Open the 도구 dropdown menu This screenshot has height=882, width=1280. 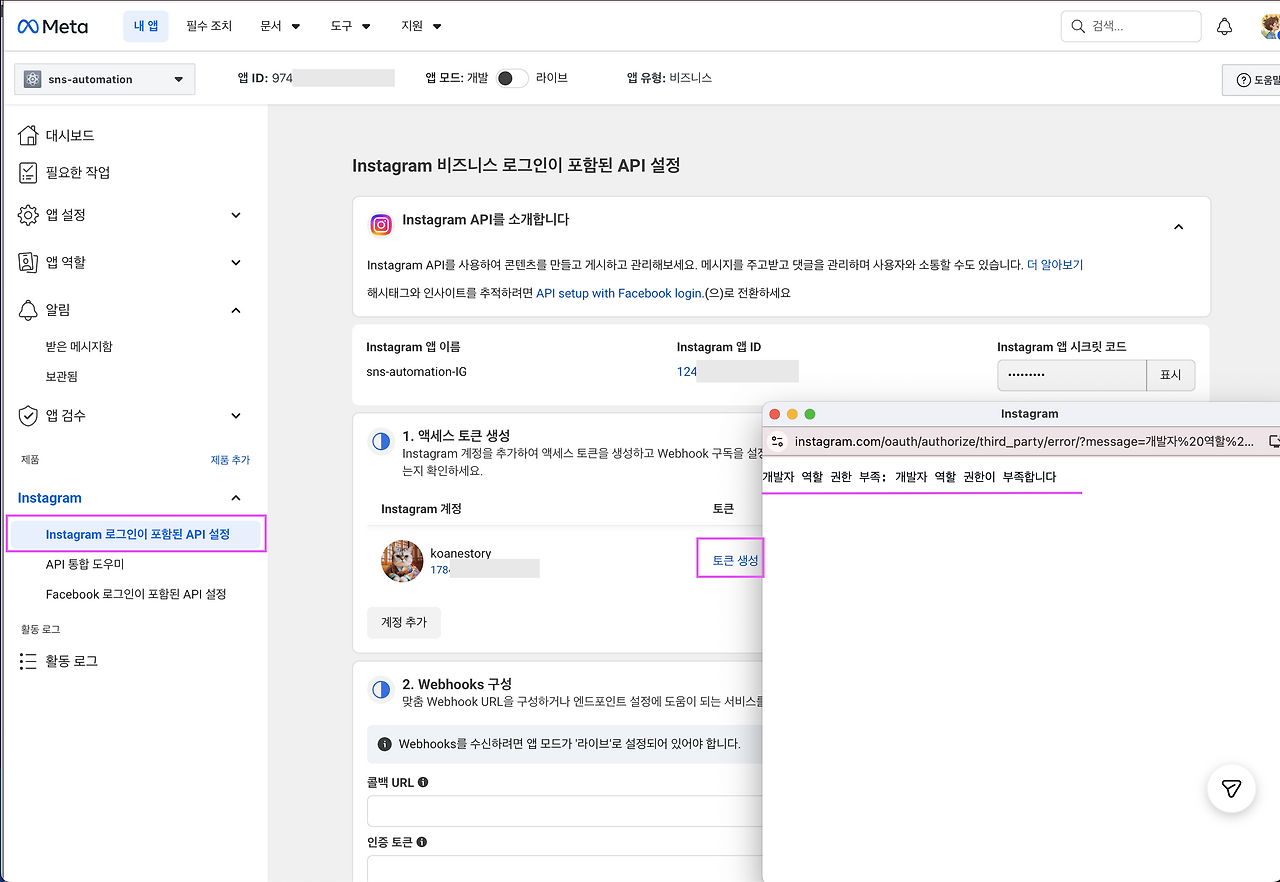click(351, 26)
